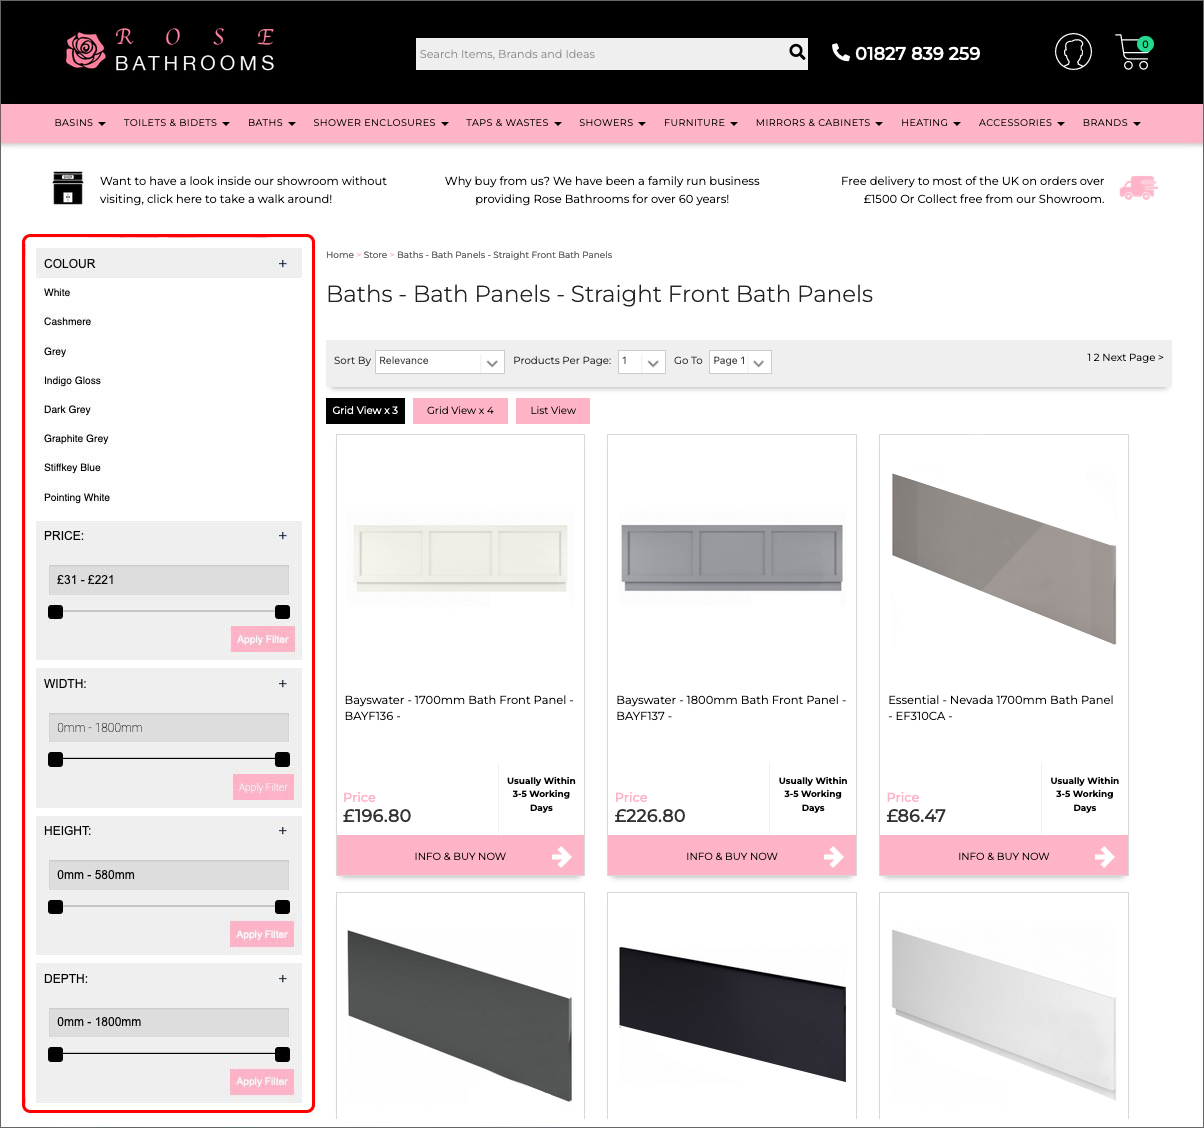Toggle Grid View x 3 display
Screen dimensions: 1204x1128
(x=365, y=410)
